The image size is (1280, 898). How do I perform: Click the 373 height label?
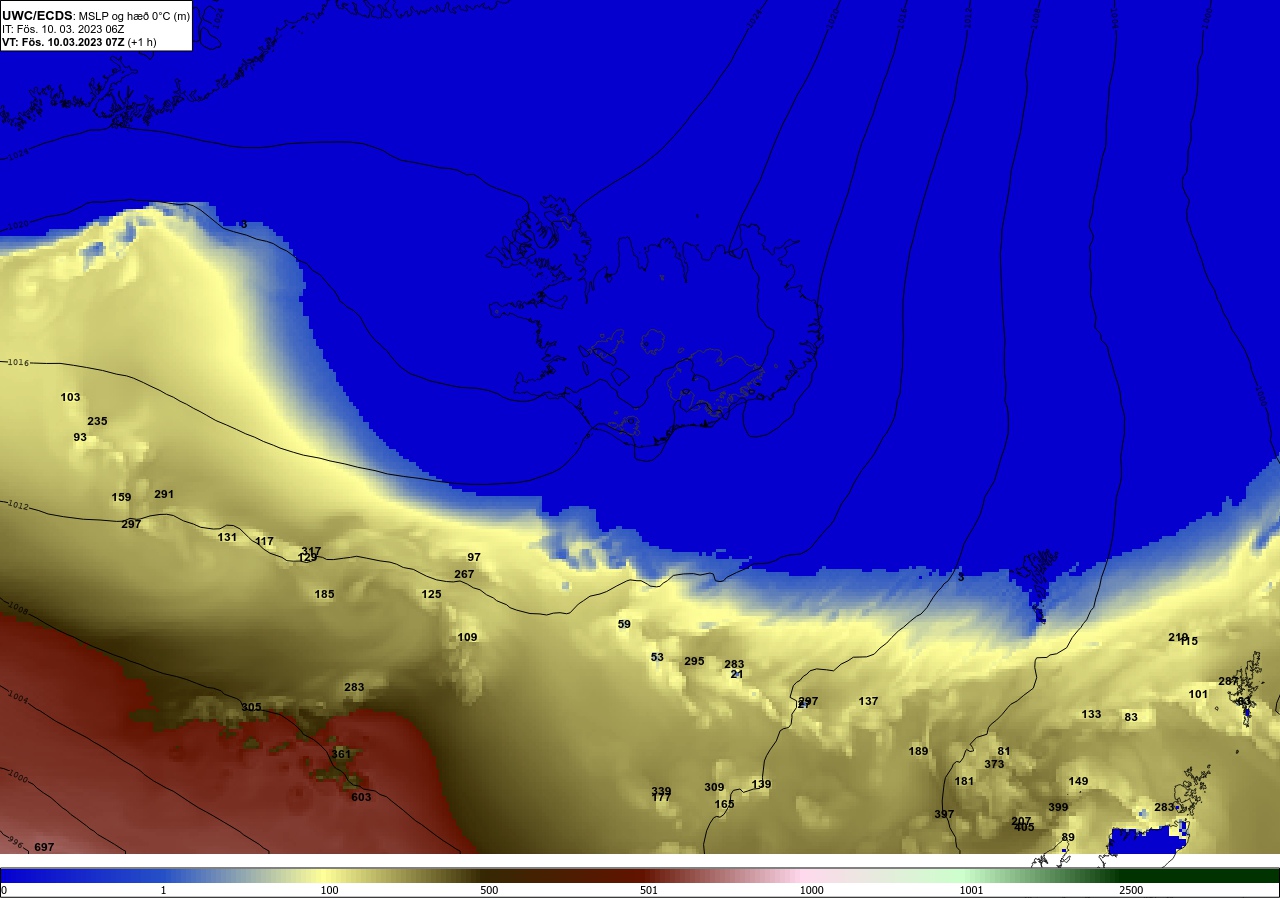click(x=994, y=764)
